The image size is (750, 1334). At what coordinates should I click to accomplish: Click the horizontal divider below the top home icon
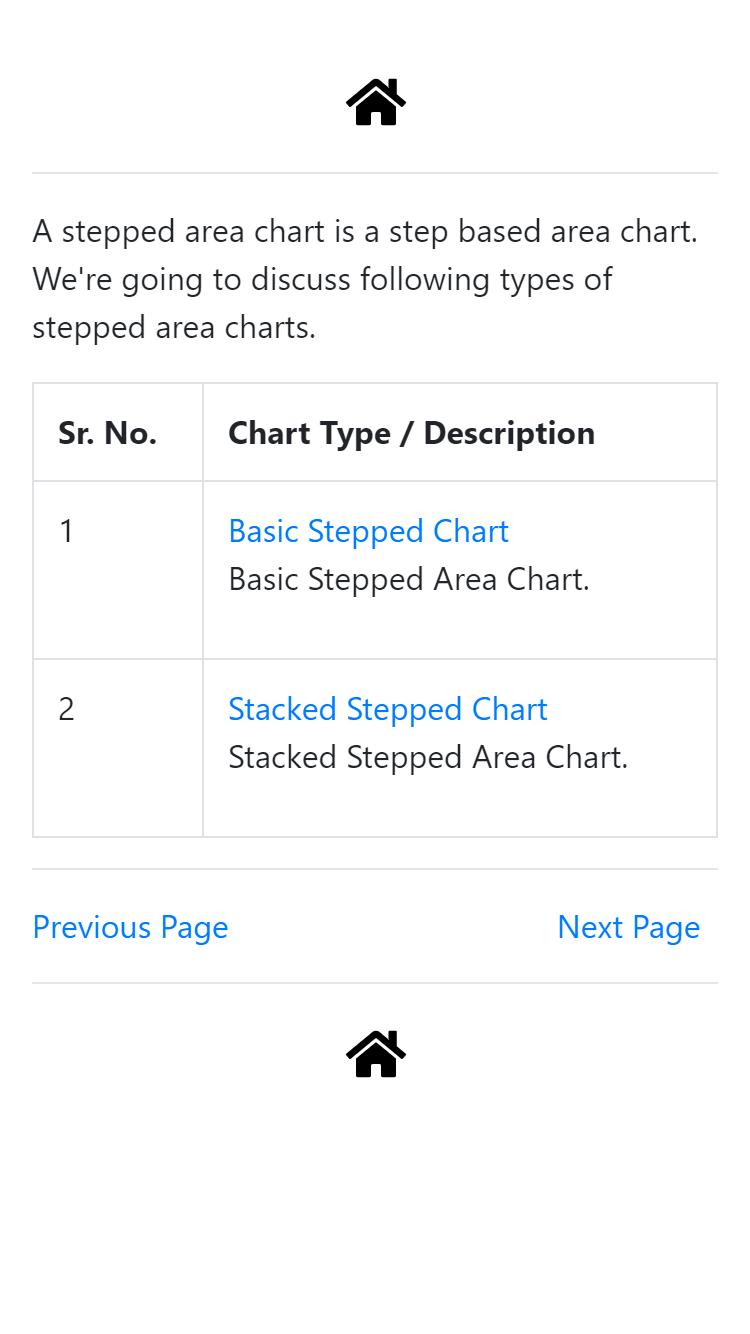pos(375,173)
